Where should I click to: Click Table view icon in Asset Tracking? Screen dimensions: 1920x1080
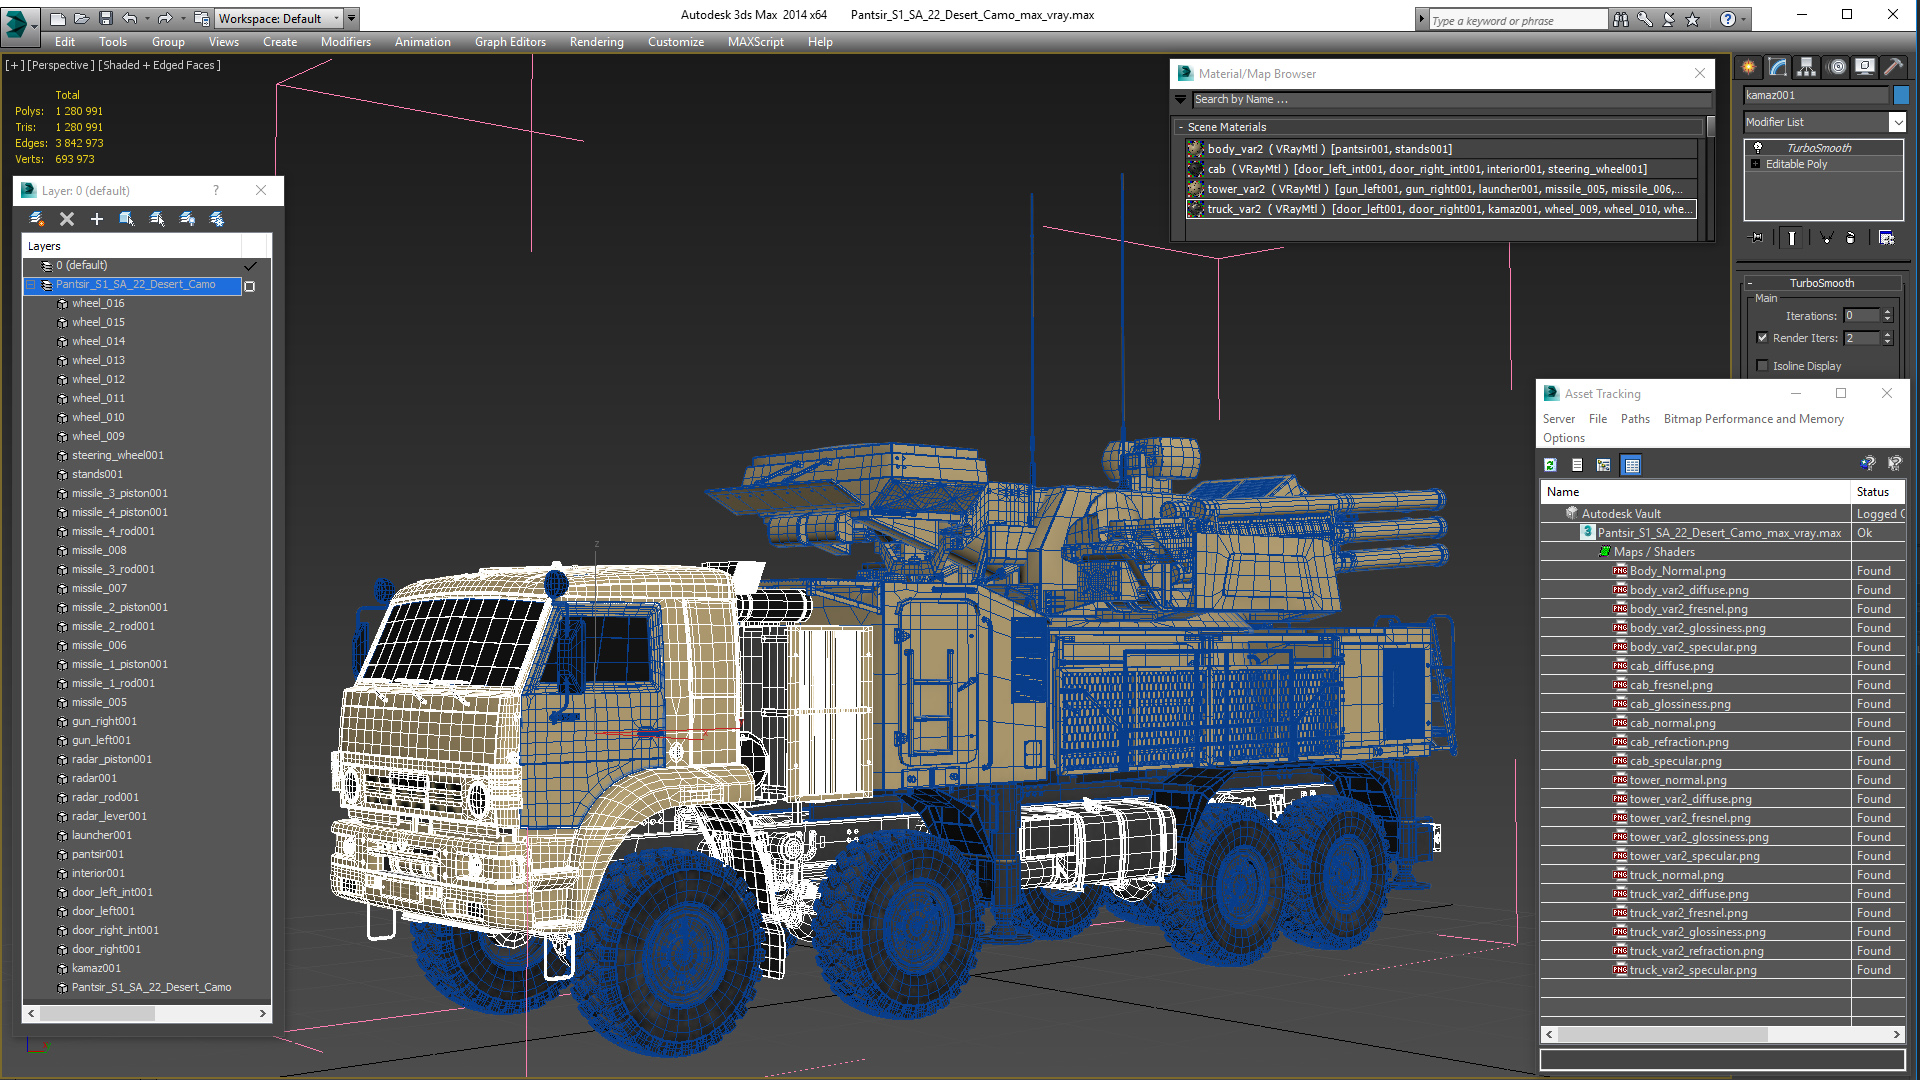[1632, 465]
